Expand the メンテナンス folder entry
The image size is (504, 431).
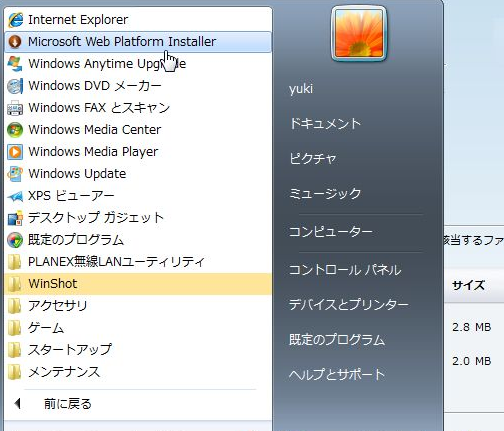(x=138, y=372)
